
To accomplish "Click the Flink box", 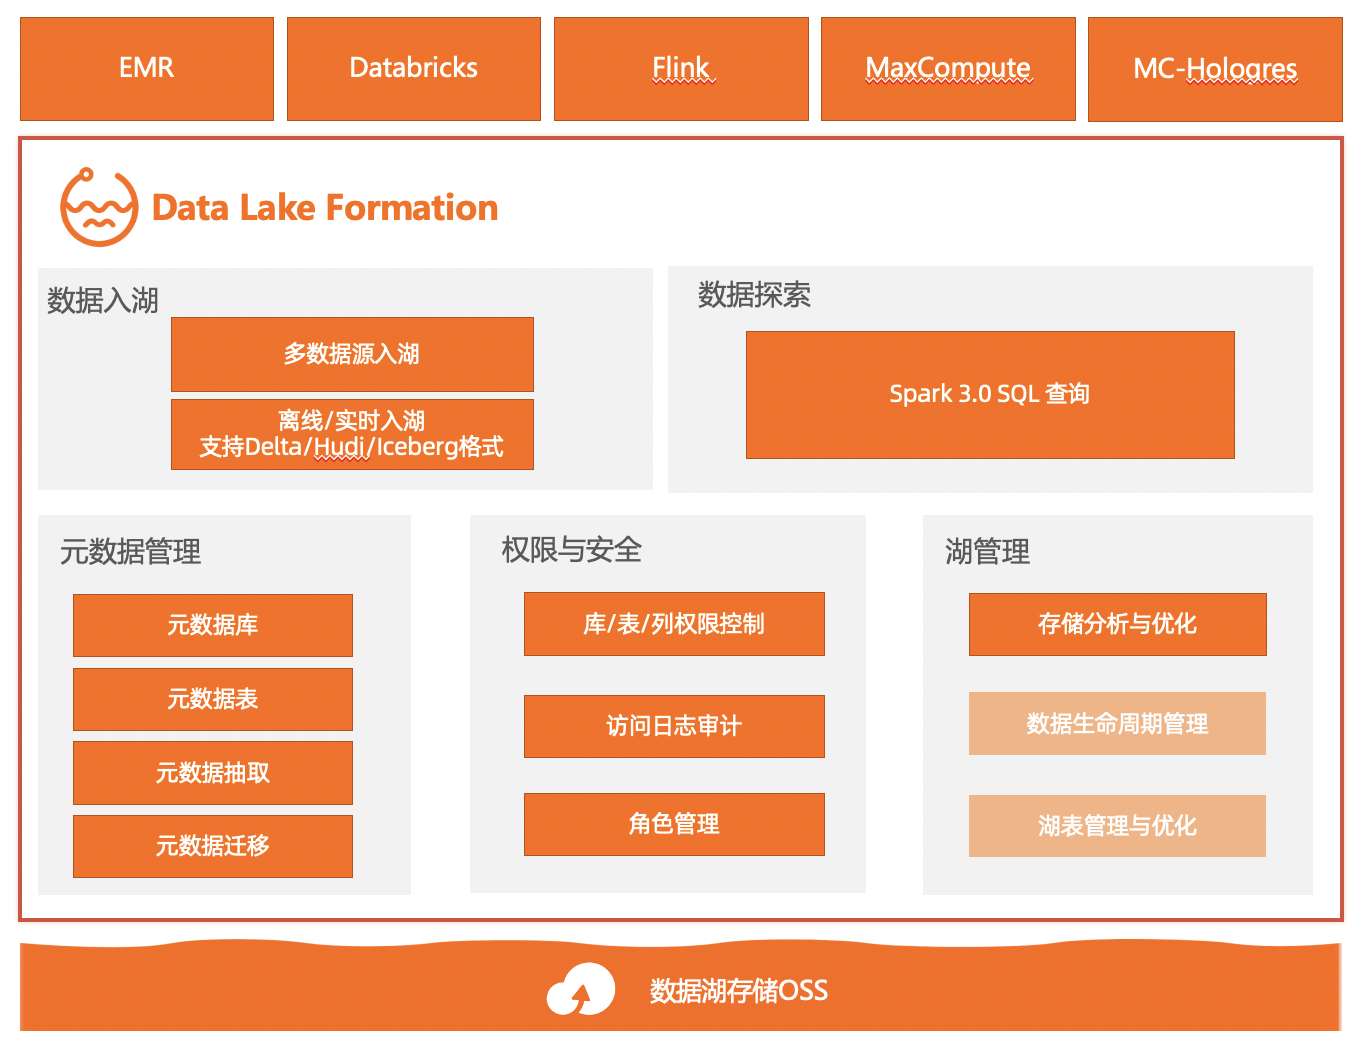I will pyautogui.click(x=681, y=69).
